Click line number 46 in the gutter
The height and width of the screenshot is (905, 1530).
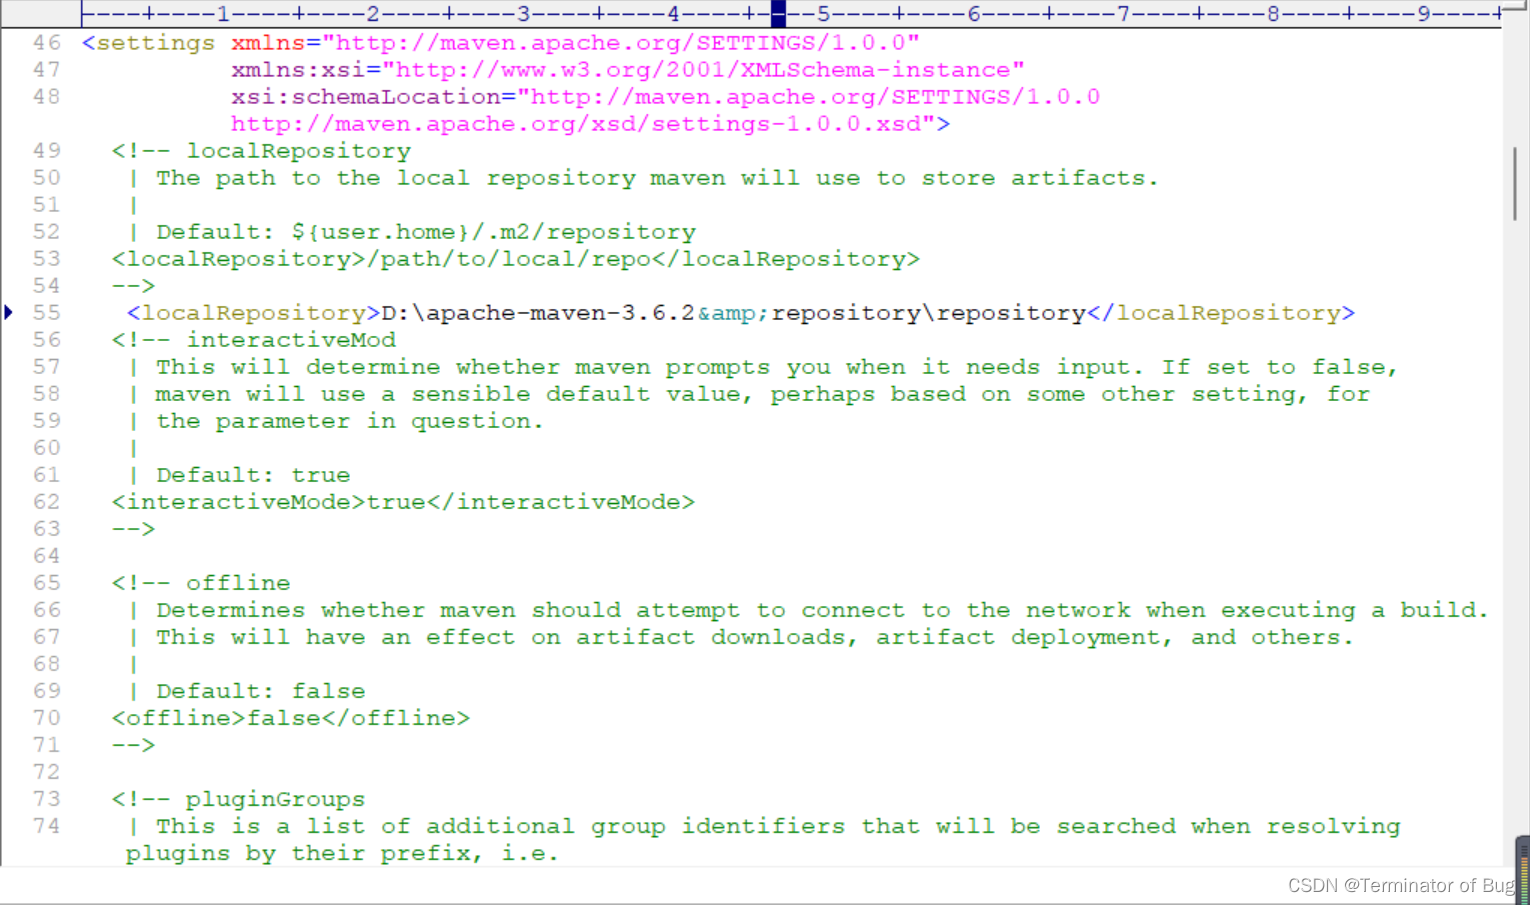(47, 43)
